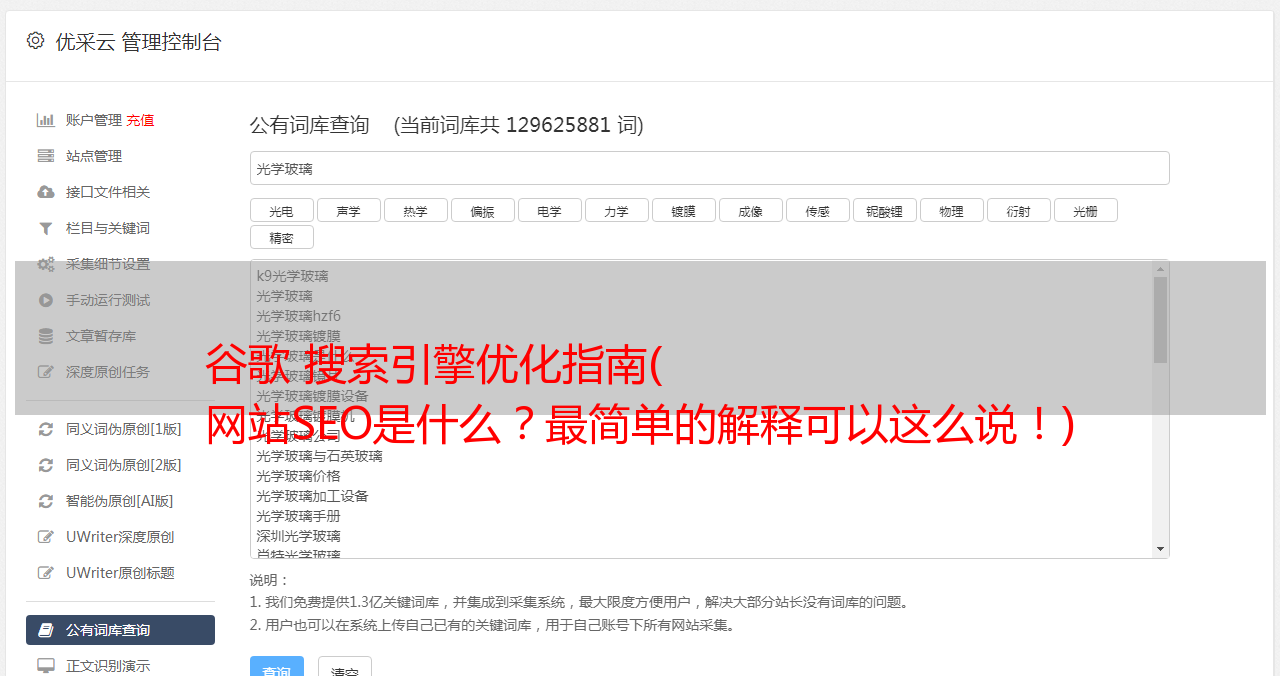Image resolution: width=1280 pixels, height=676 pixels.
Task: Click the refresh icon for 同义词伪原创[1版]
Action: point(46,429)
